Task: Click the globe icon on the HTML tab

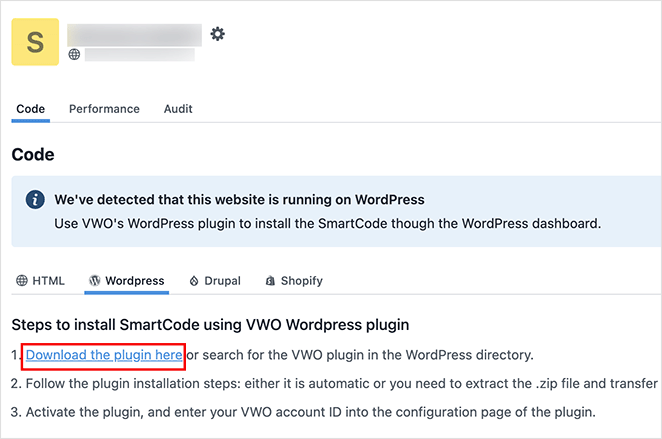Action: [21, 281]
